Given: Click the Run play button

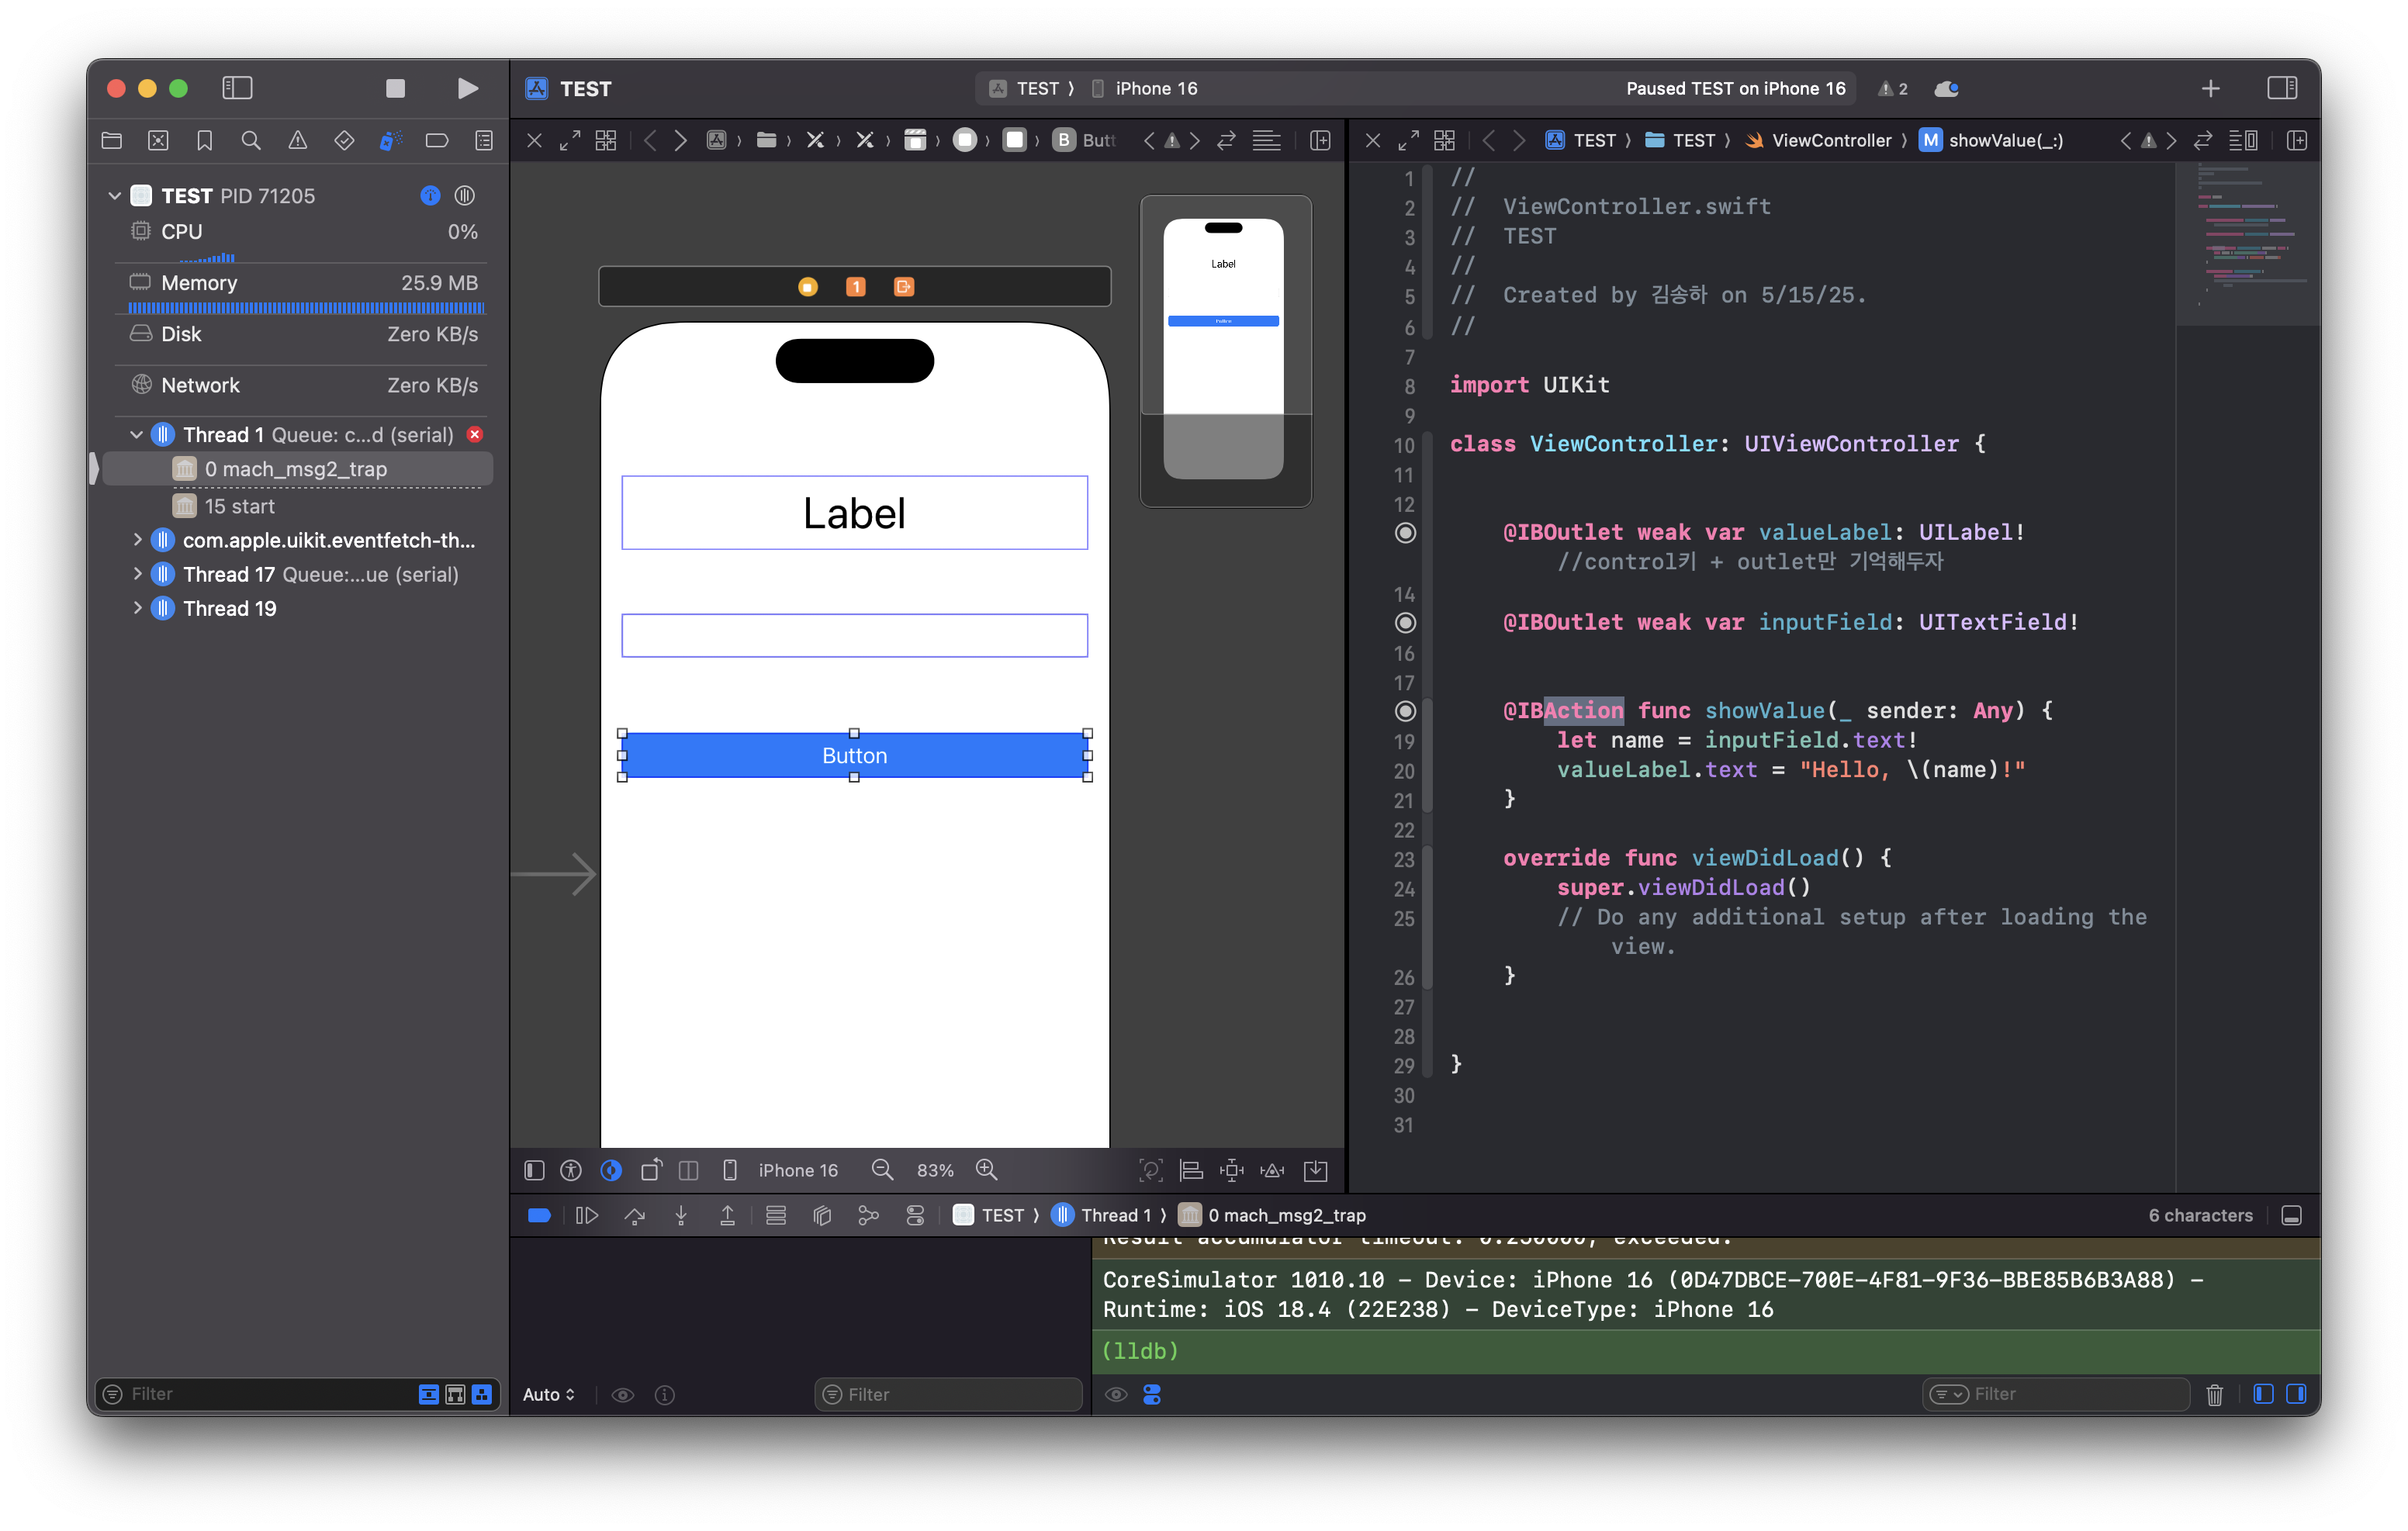Looking at the screenshot, I should click(x=467, y=88).
